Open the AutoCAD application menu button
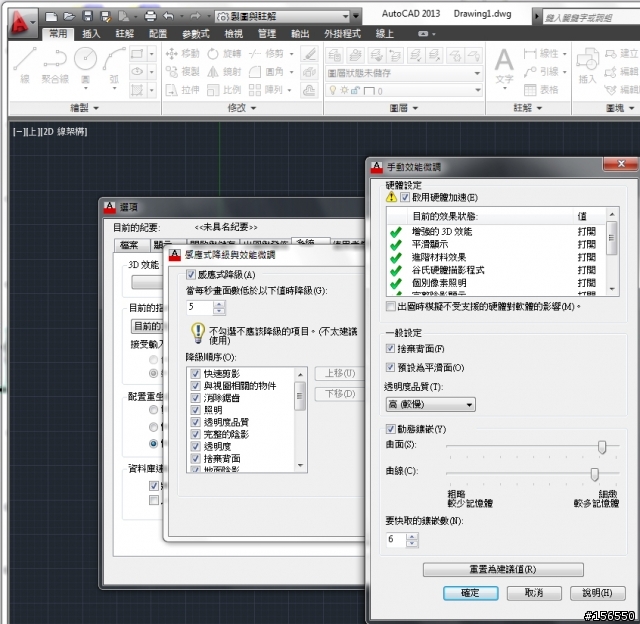640x624 pixels. [22, 22]
